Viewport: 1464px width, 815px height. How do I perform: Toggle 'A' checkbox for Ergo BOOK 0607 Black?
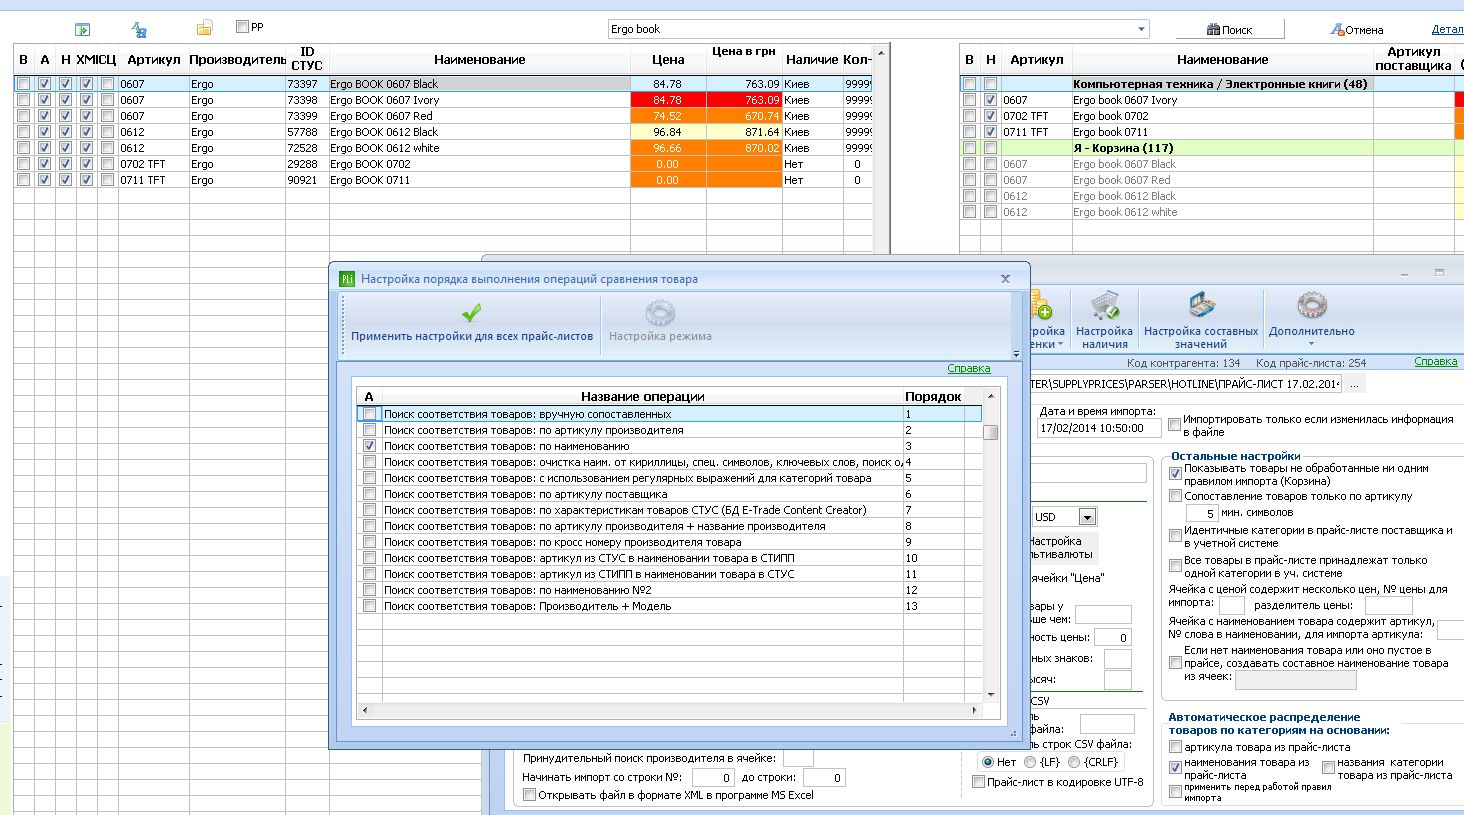[x=44, y=84]
